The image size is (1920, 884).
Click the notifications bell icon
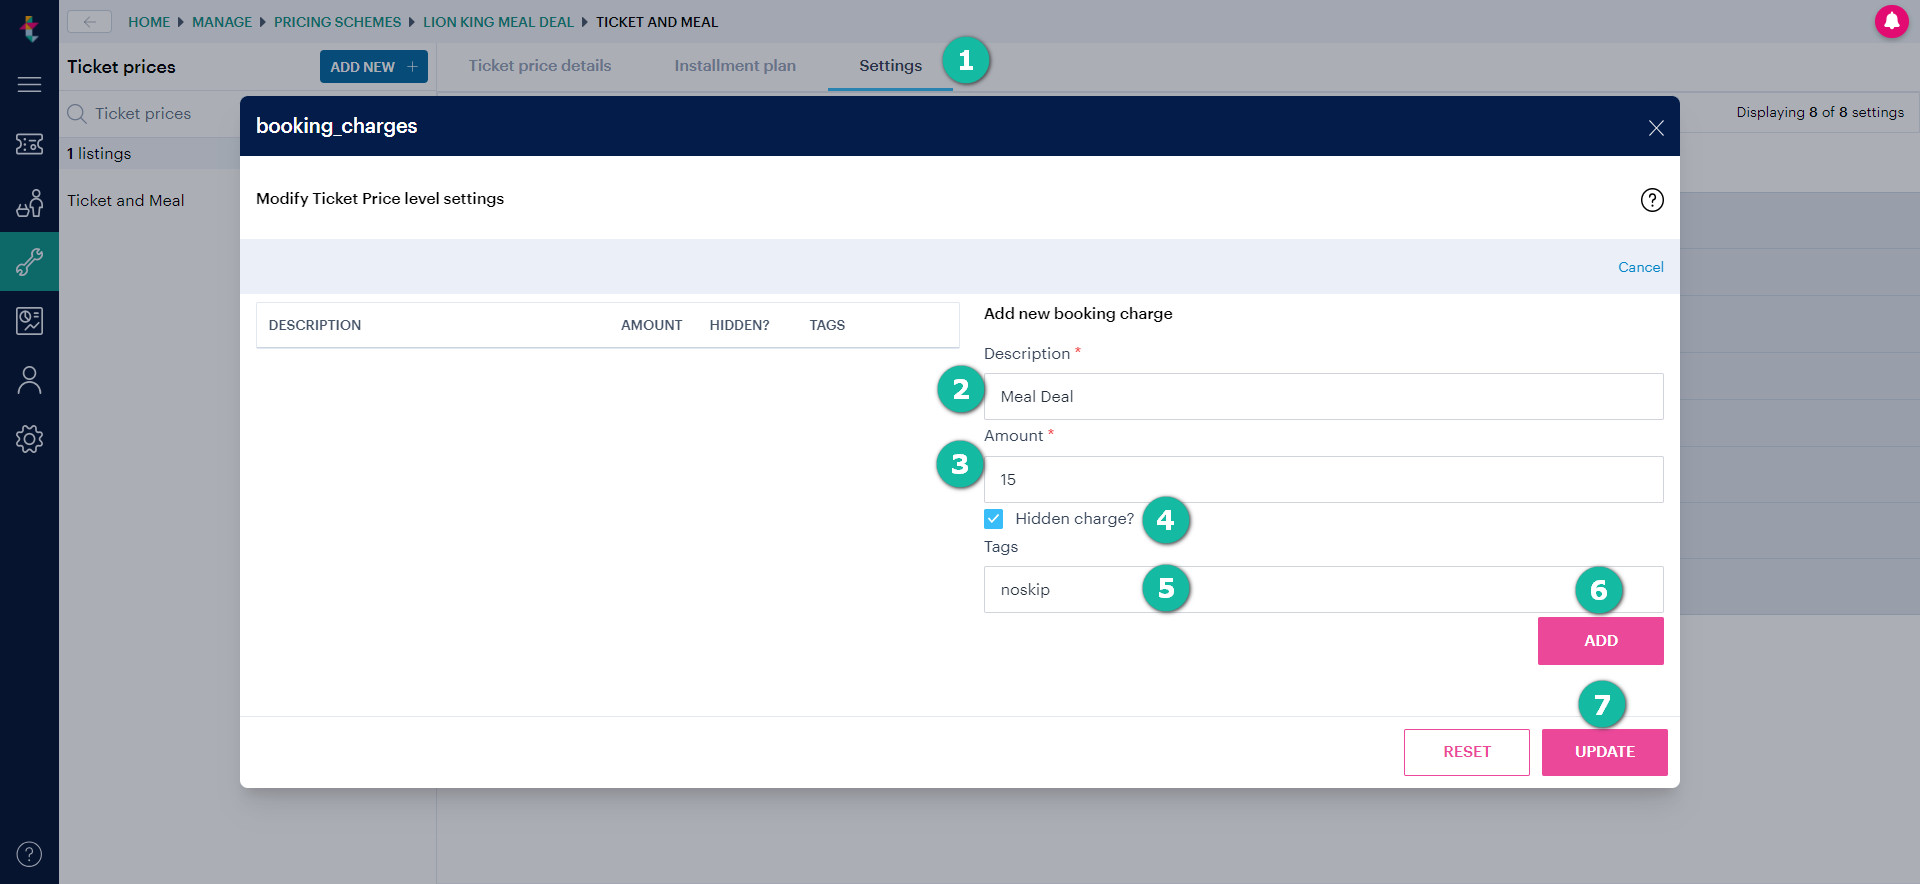point(1891,21)
